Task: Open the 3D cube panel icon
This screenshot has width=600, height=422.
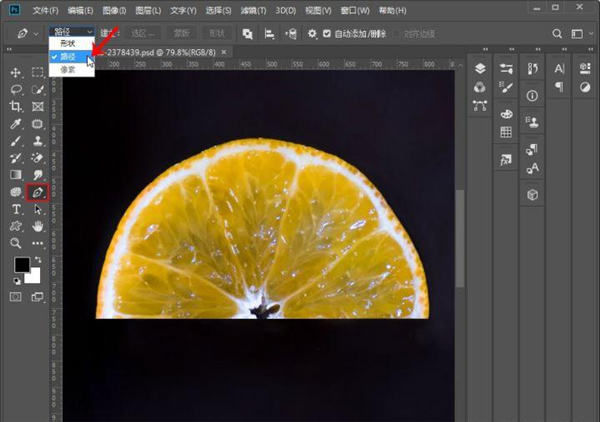Action: point(533,195)
